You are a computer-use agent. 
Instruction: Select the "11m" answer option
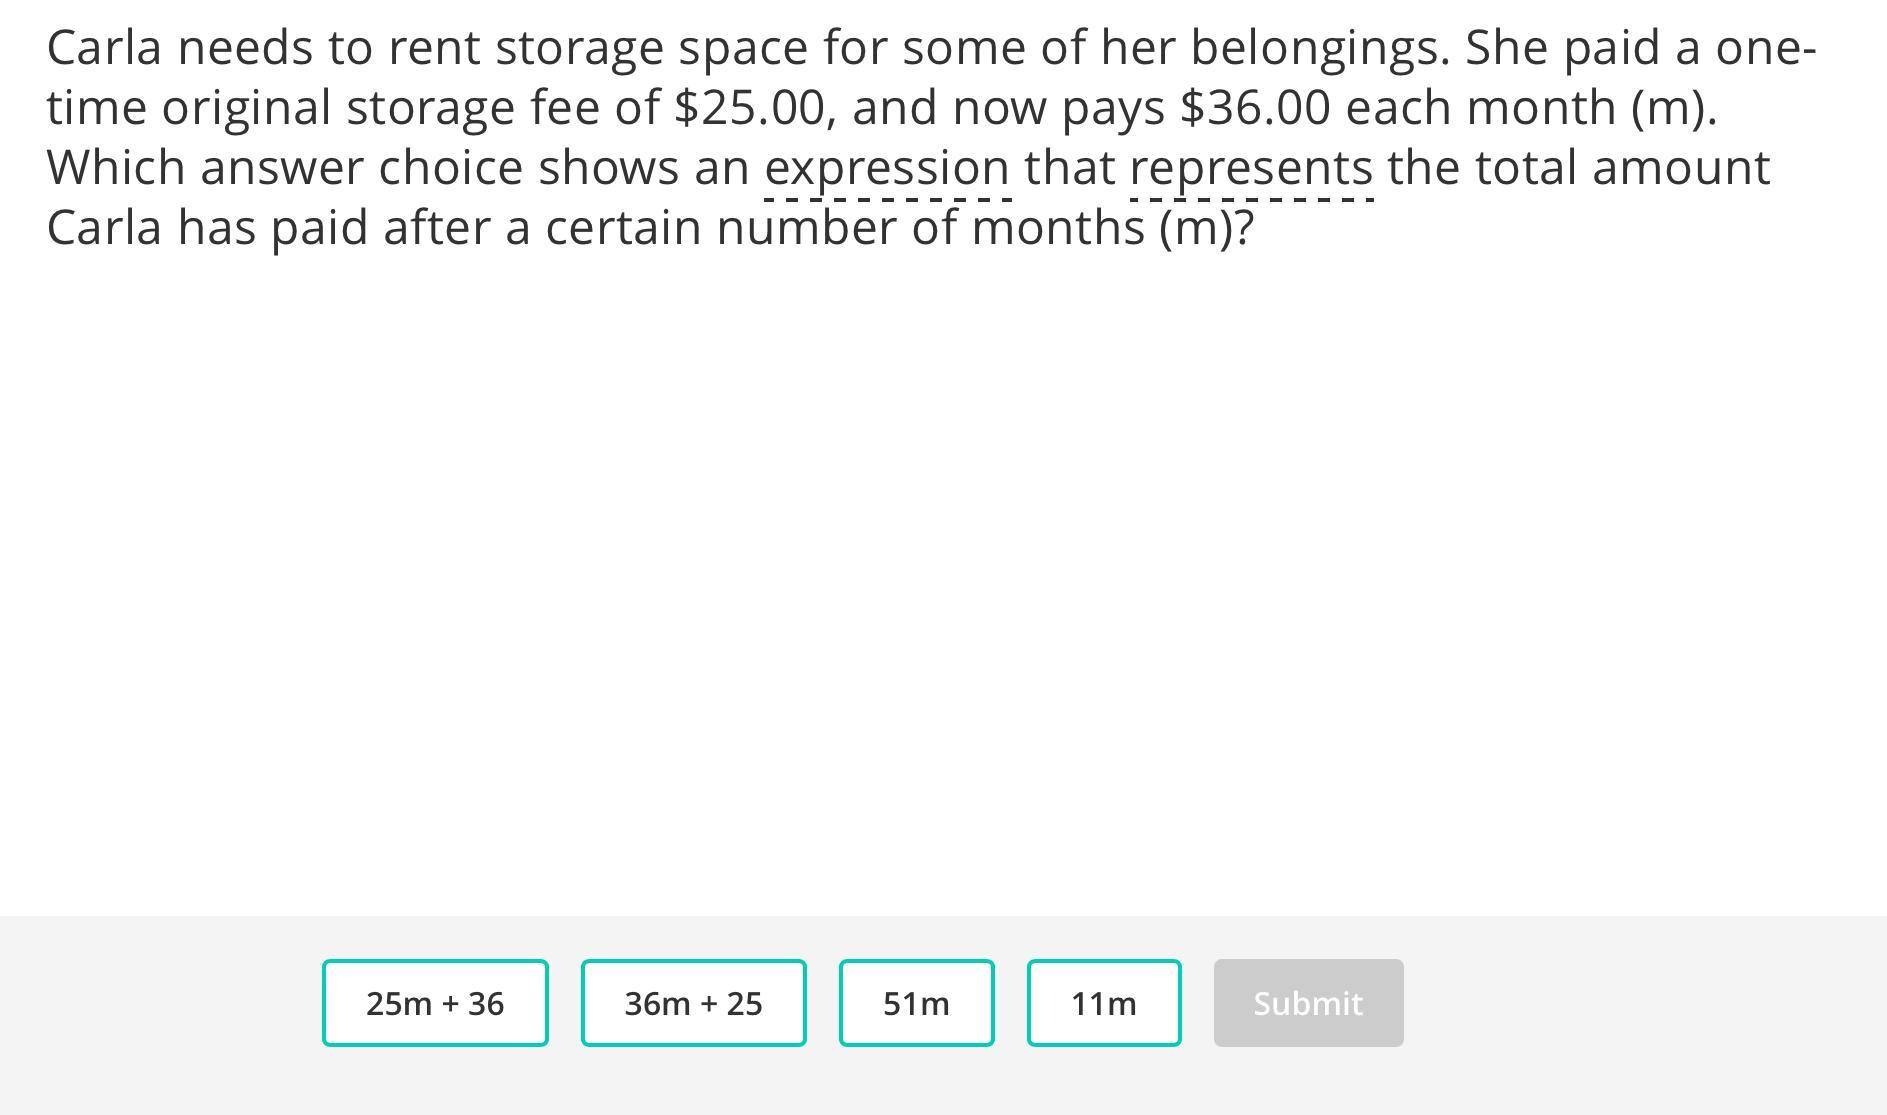(1103, 1003)
